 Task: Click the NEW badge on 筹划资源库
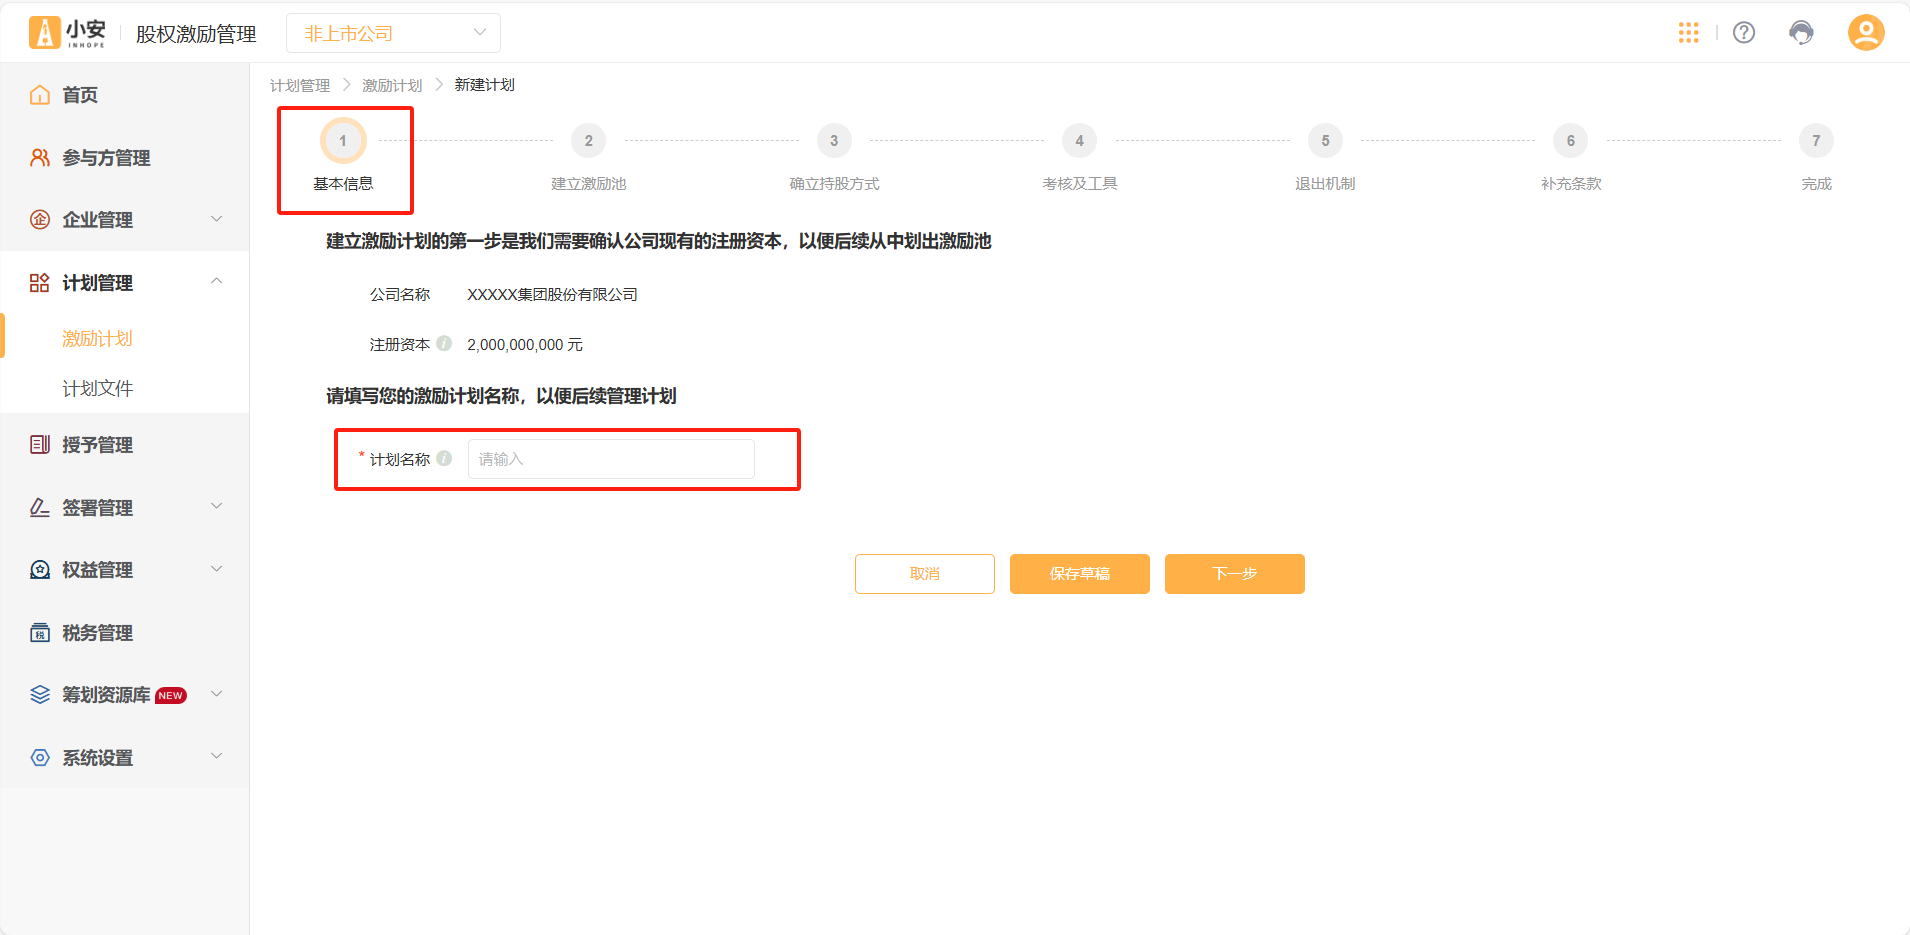click(x=171, y=696)
